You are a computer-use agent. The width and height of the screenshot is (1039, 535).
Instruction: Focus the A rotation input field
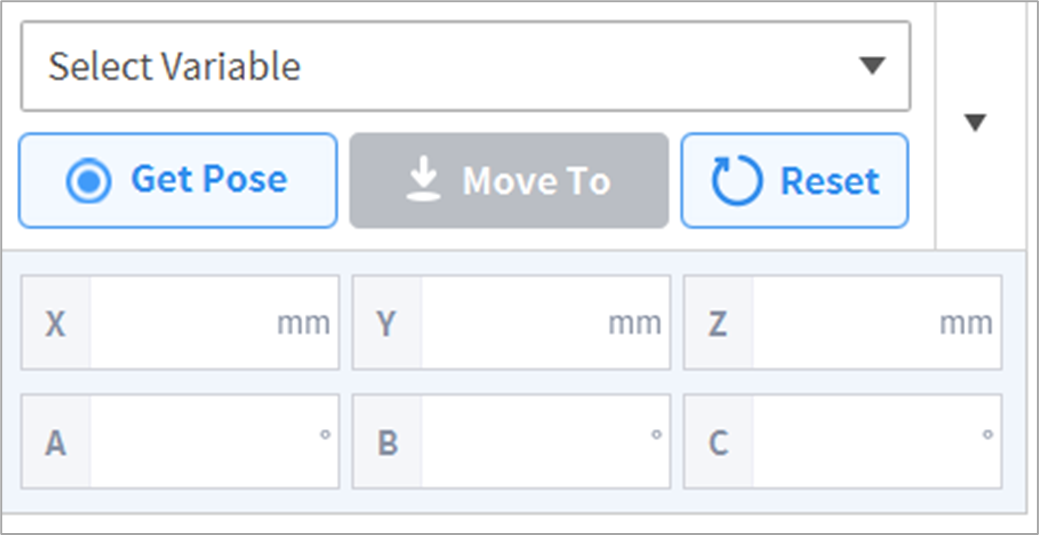click(x=200, y=442)
